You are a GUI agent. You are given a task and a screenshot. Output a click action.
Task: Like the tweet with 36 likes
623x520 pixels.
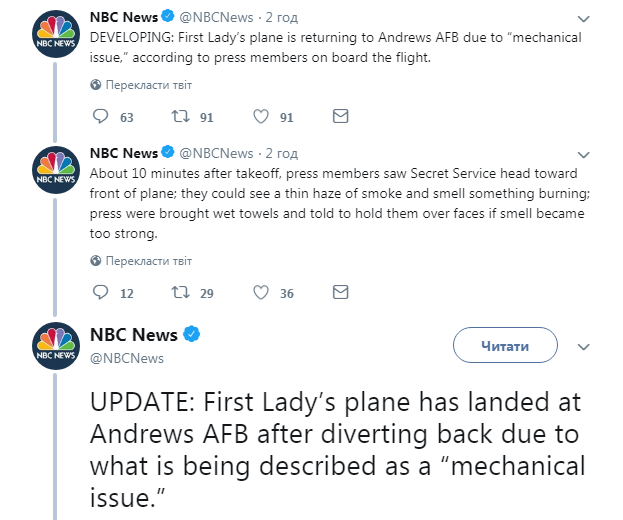261,293
